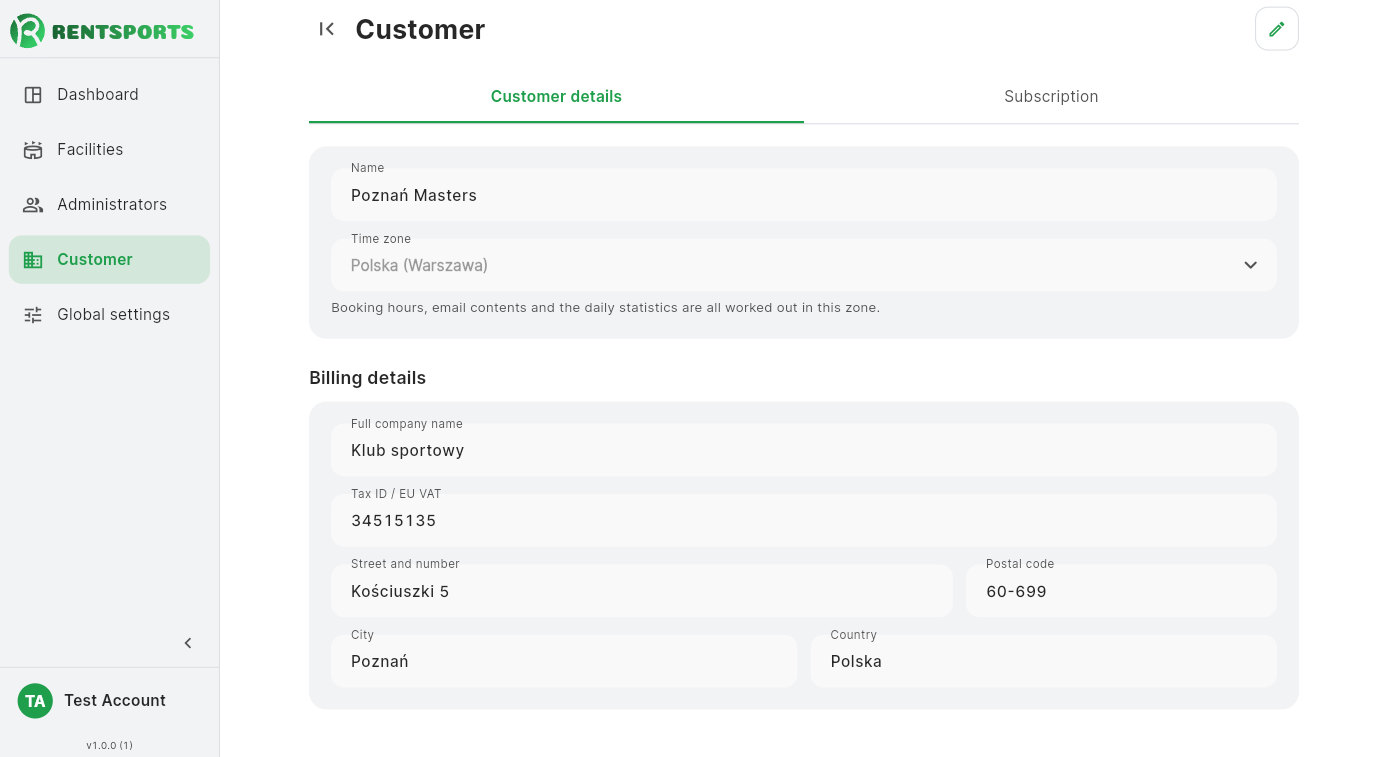Click the version text v1.0.0 (1)

click(109, 745)
